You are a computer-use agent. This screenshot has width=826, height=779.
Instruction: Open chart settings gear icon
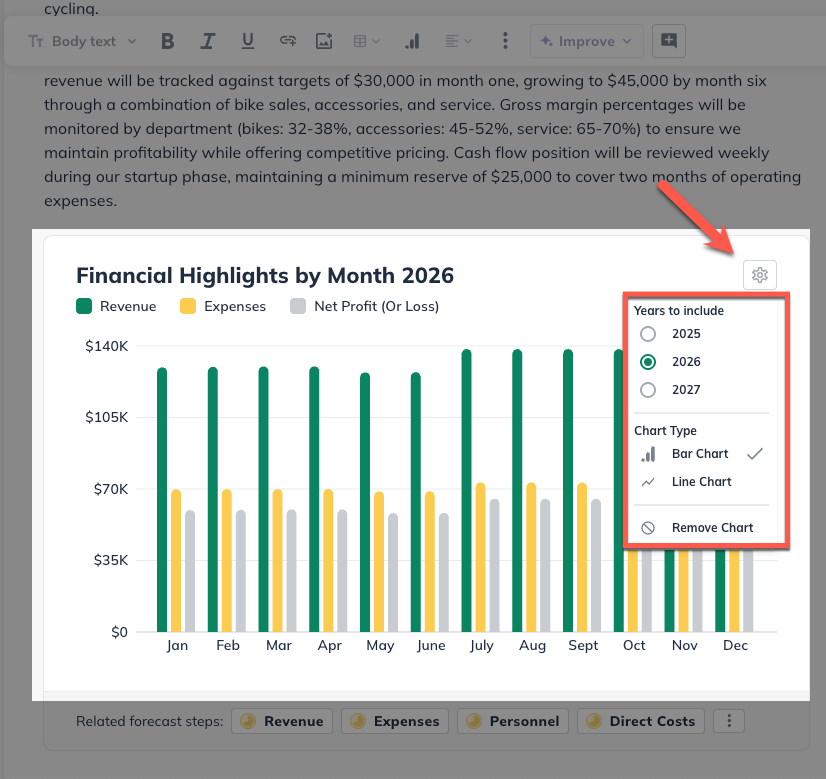coord(760,274)
